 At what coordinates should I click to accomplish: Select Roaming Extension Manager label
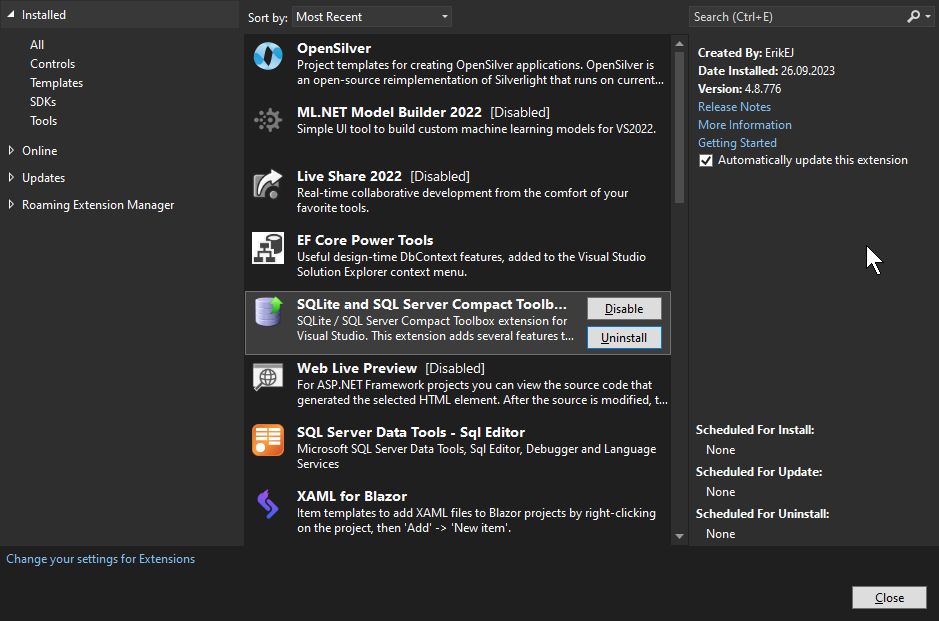click(98, 205)
